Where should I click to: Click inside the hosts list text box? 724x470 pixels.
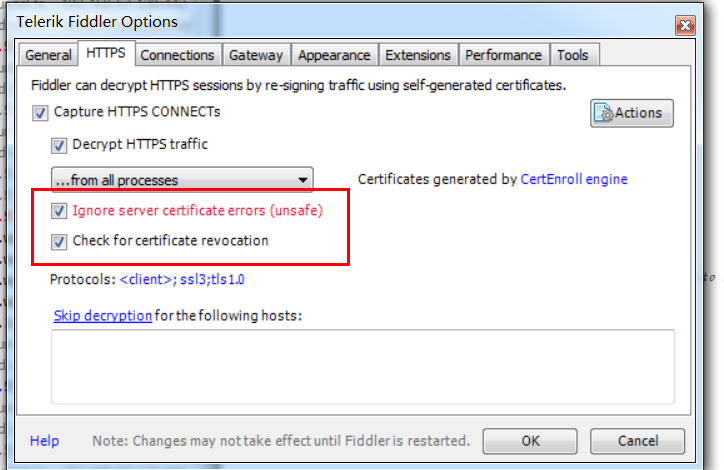363,367
